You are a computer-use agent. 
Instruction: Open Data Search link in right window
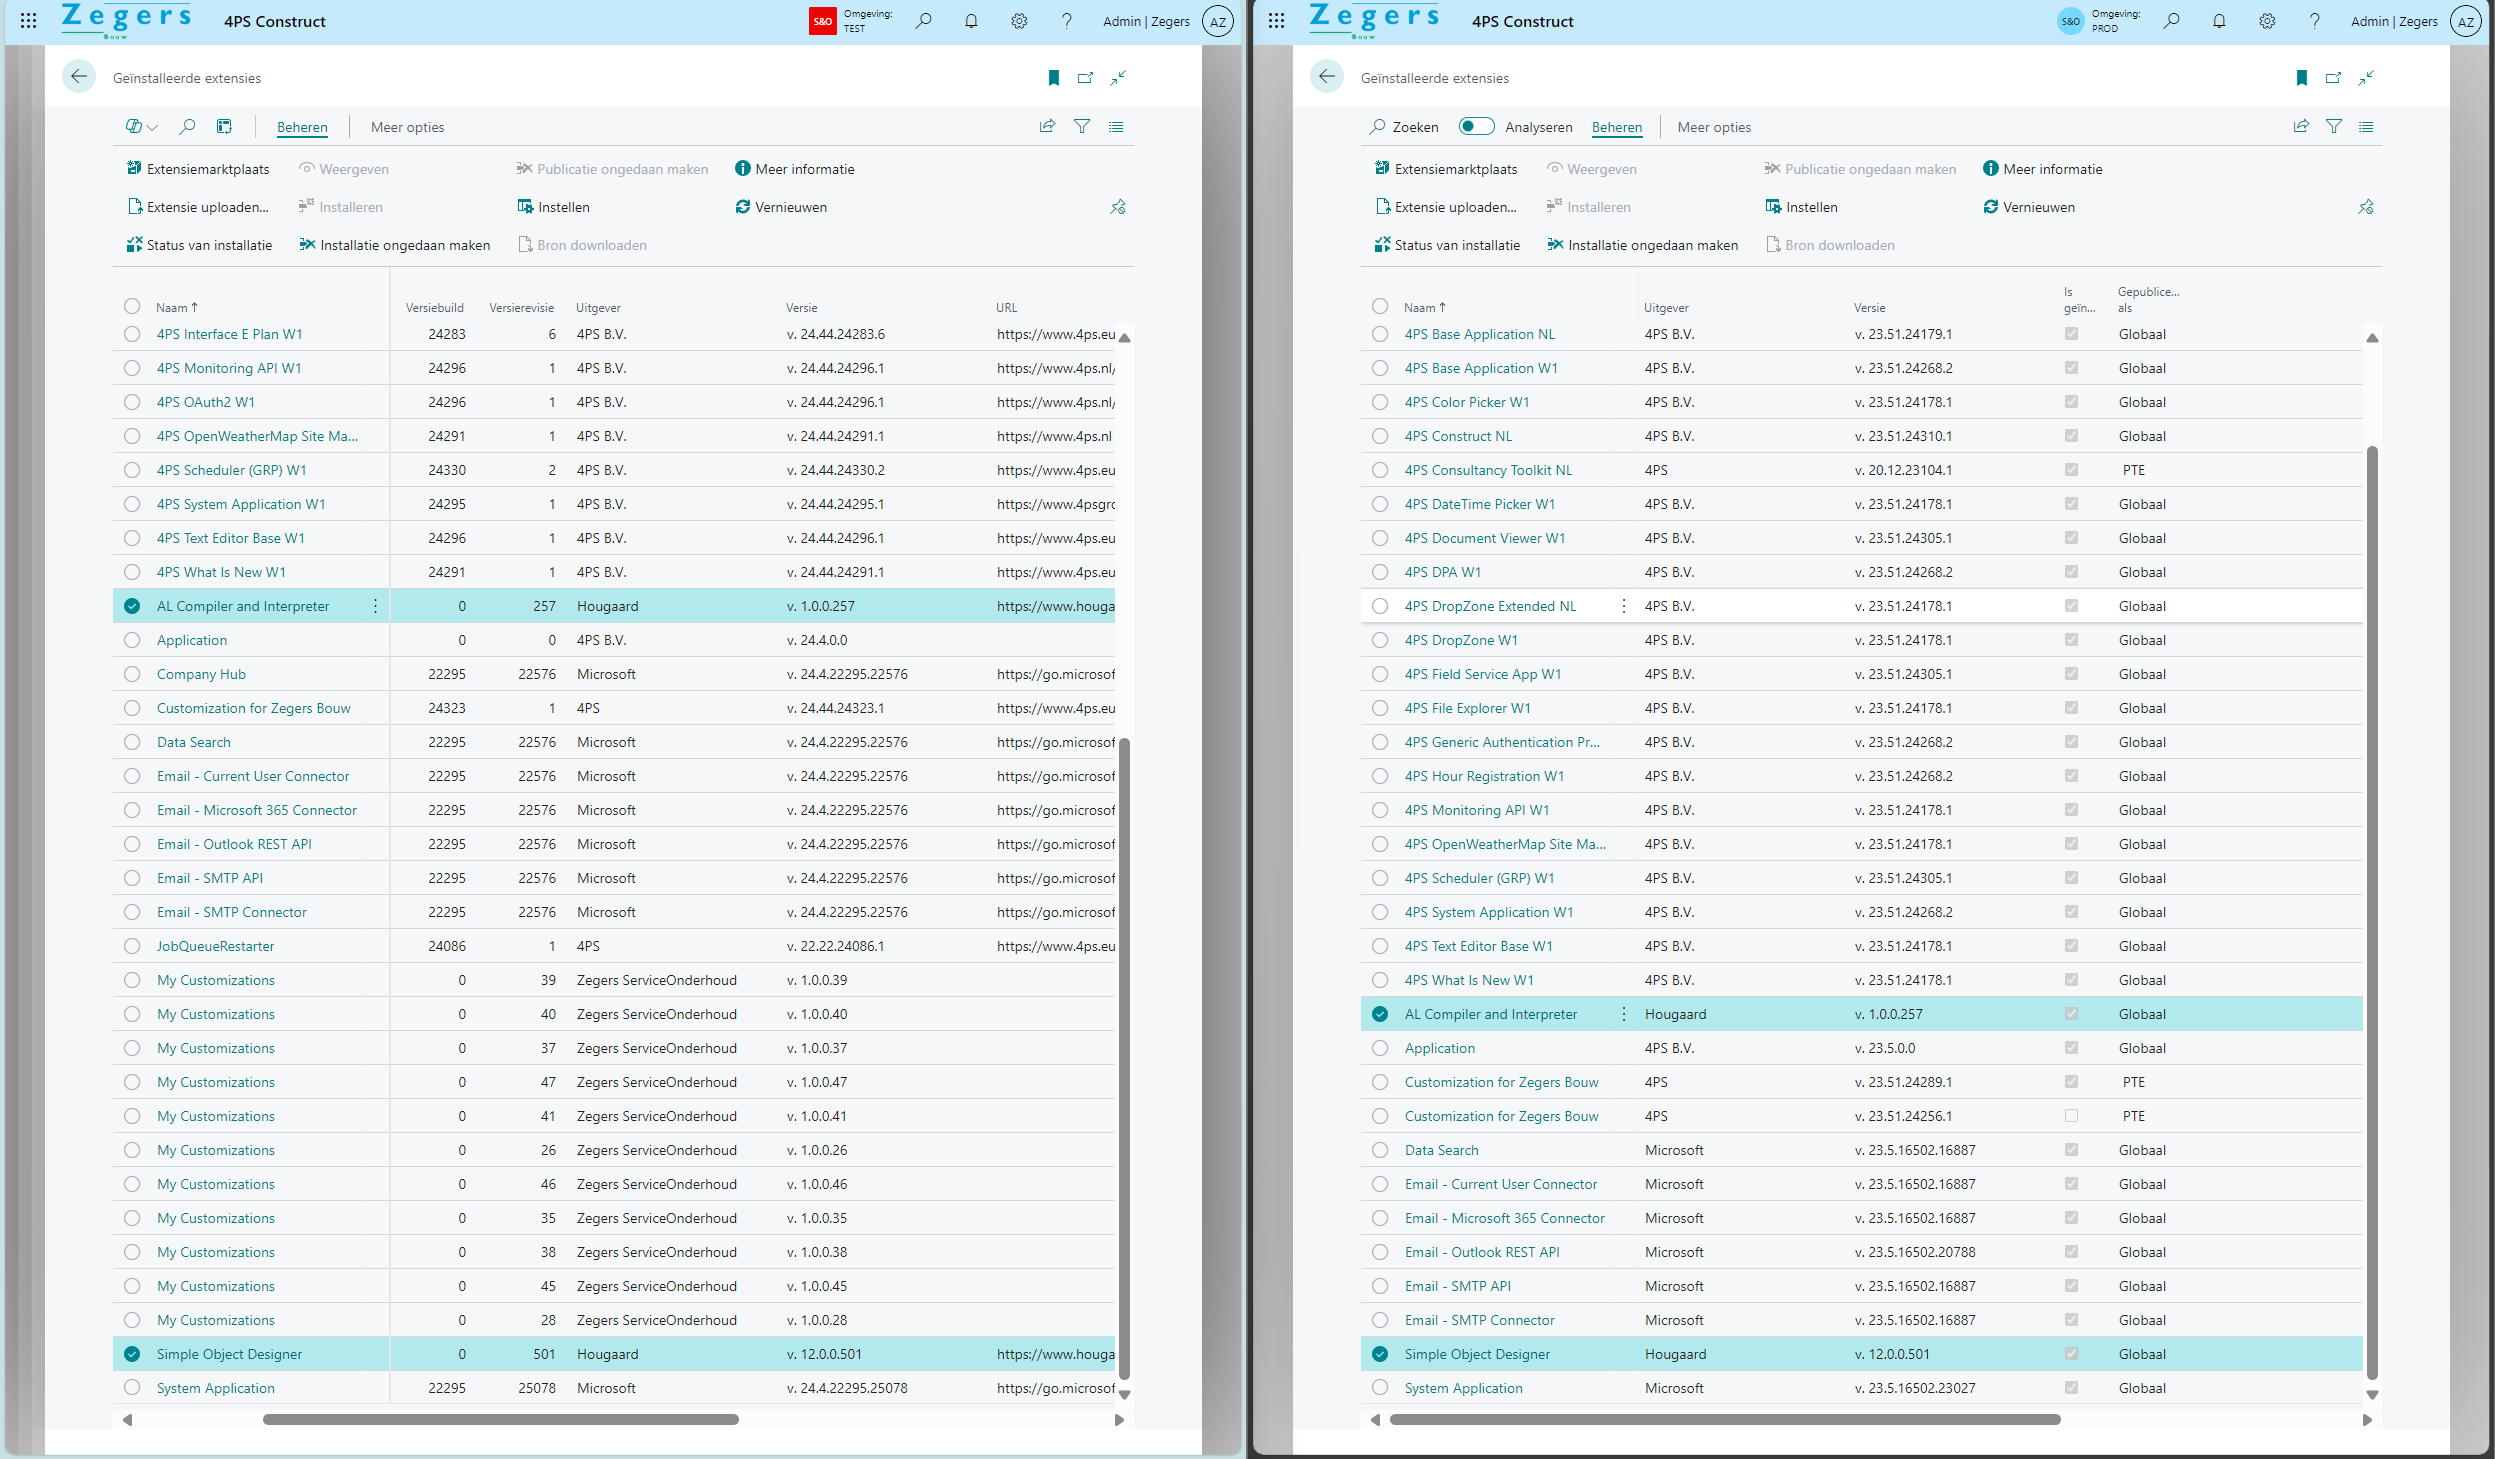click(1441, 1150)
